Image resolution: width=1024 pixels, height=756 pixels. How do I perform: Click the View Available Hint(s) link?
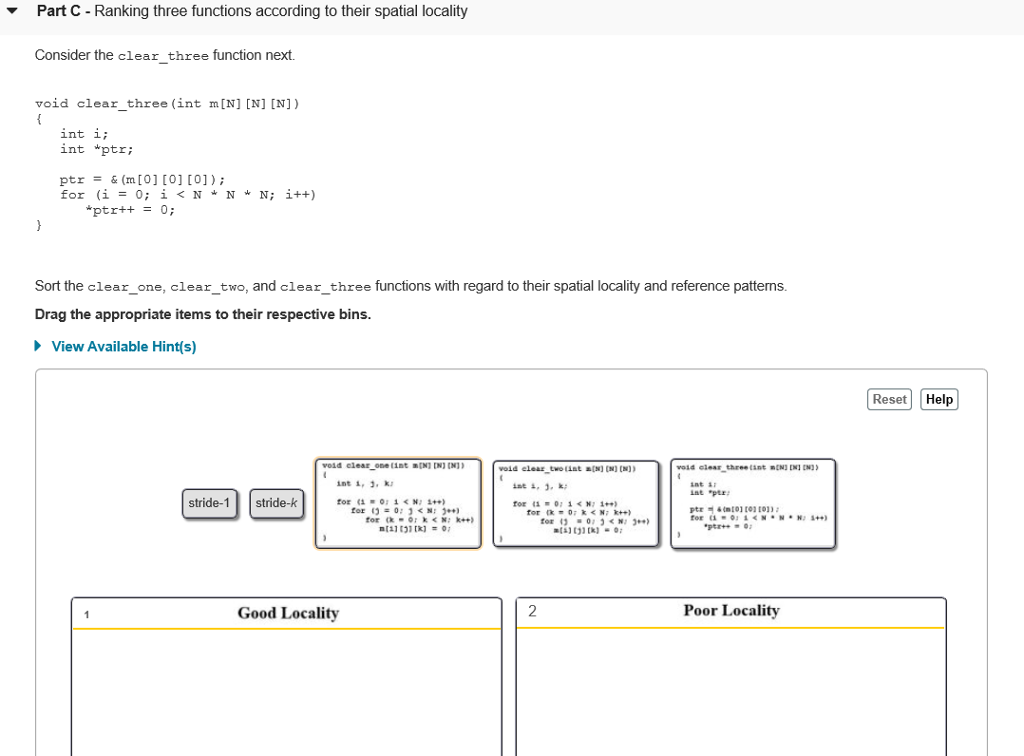(124, 346)
